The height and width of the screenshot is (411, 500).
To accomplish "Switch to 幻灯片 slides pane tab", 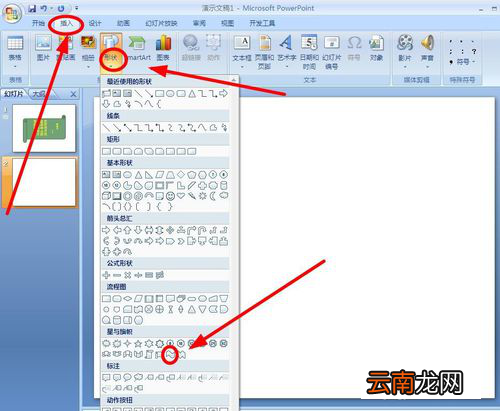I will click(14, 94).
